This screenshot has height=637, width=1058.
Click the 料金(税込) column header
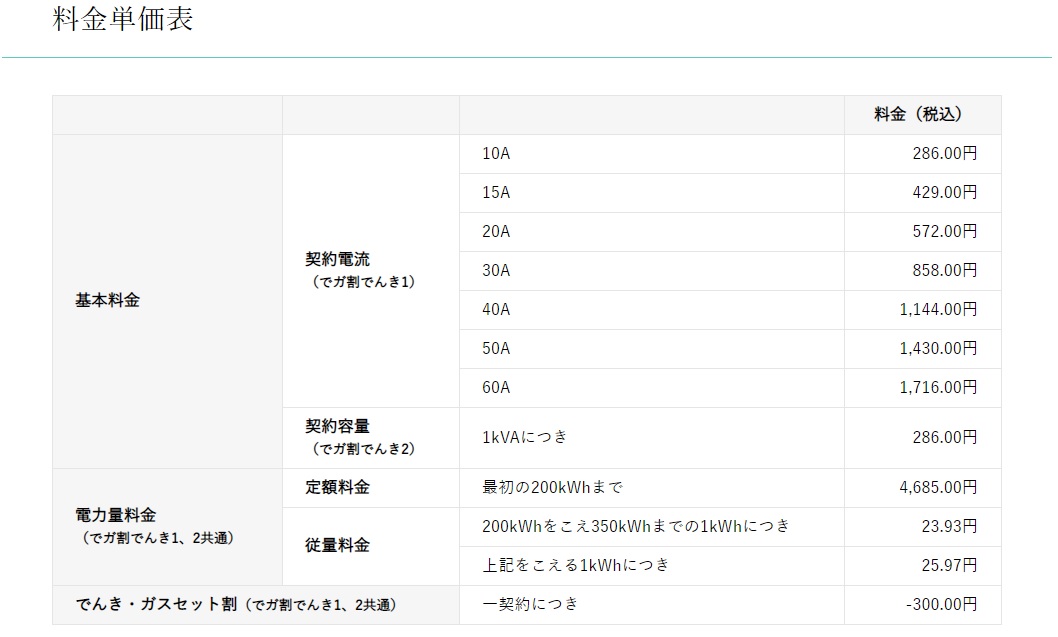(x=918, y=115)
